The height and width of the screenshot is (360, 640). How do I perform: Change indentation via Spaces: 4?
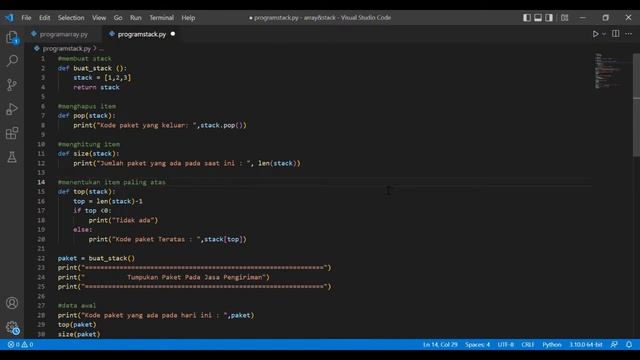click(x=477, y=344)
